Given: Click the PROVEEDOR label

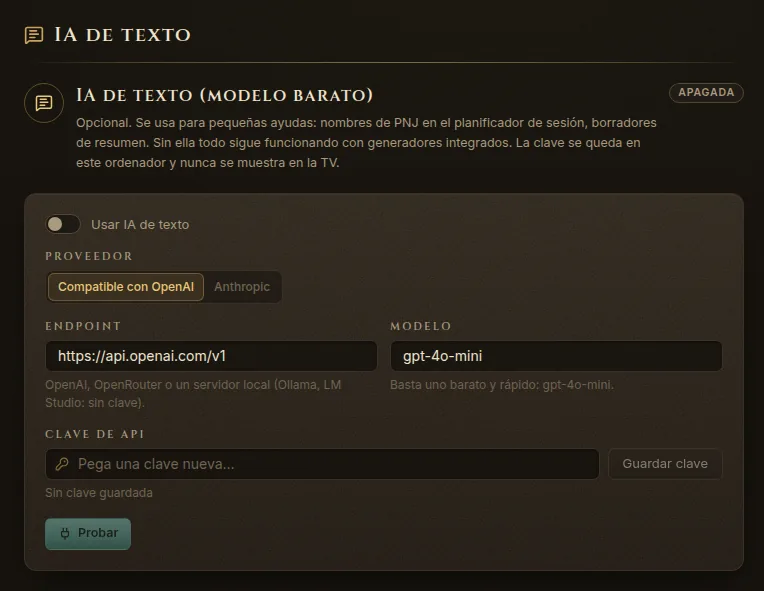Looking at the screenshot, I should tap(89, 256).
